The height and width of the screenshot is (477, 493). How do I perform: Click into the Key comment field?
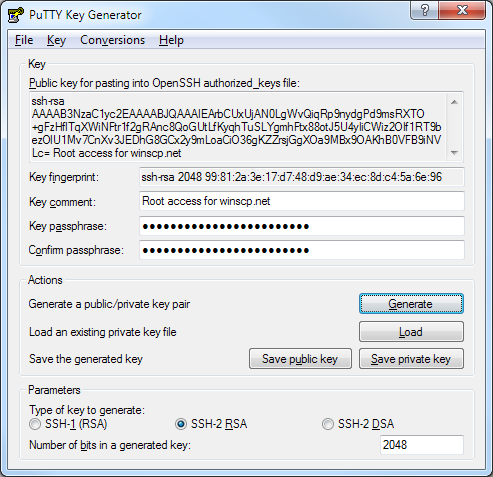tap(302, 201)
